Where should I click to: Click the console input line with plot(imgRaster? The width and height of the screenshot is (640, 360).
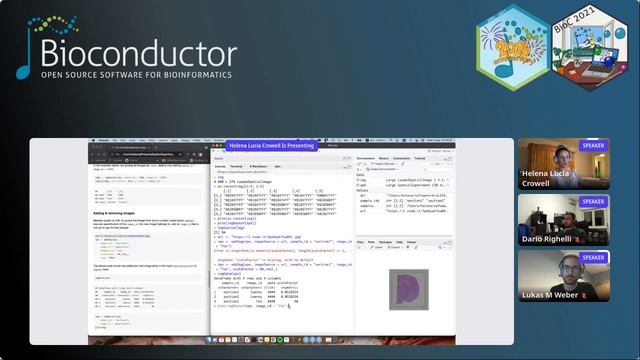click(252, 306)
